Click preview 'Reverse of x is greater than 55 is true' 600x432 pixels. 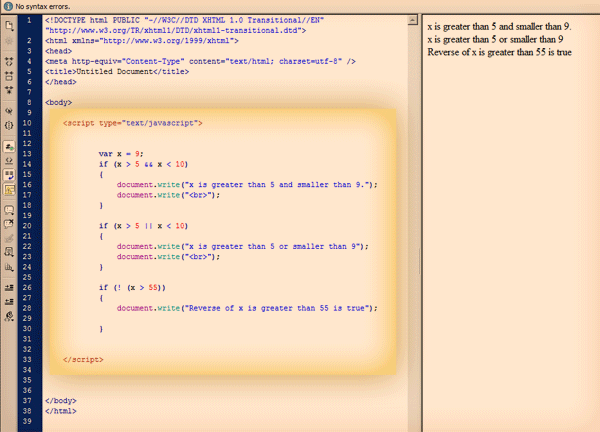(499, 52)
